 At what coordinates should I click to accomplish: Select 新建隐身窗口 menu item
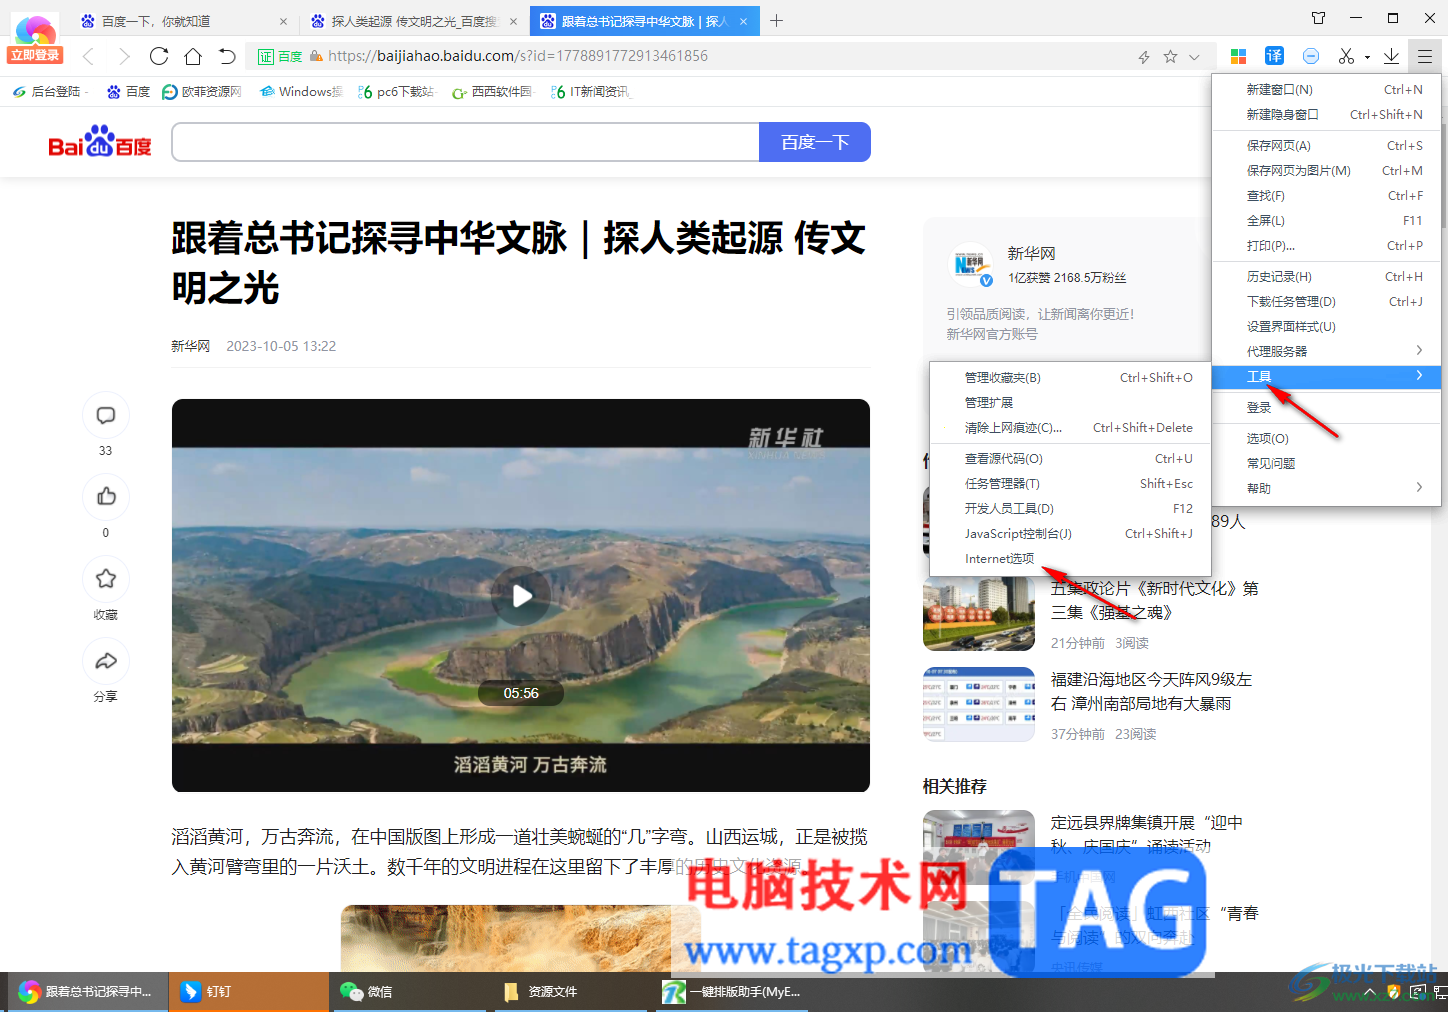point(1326,115)
